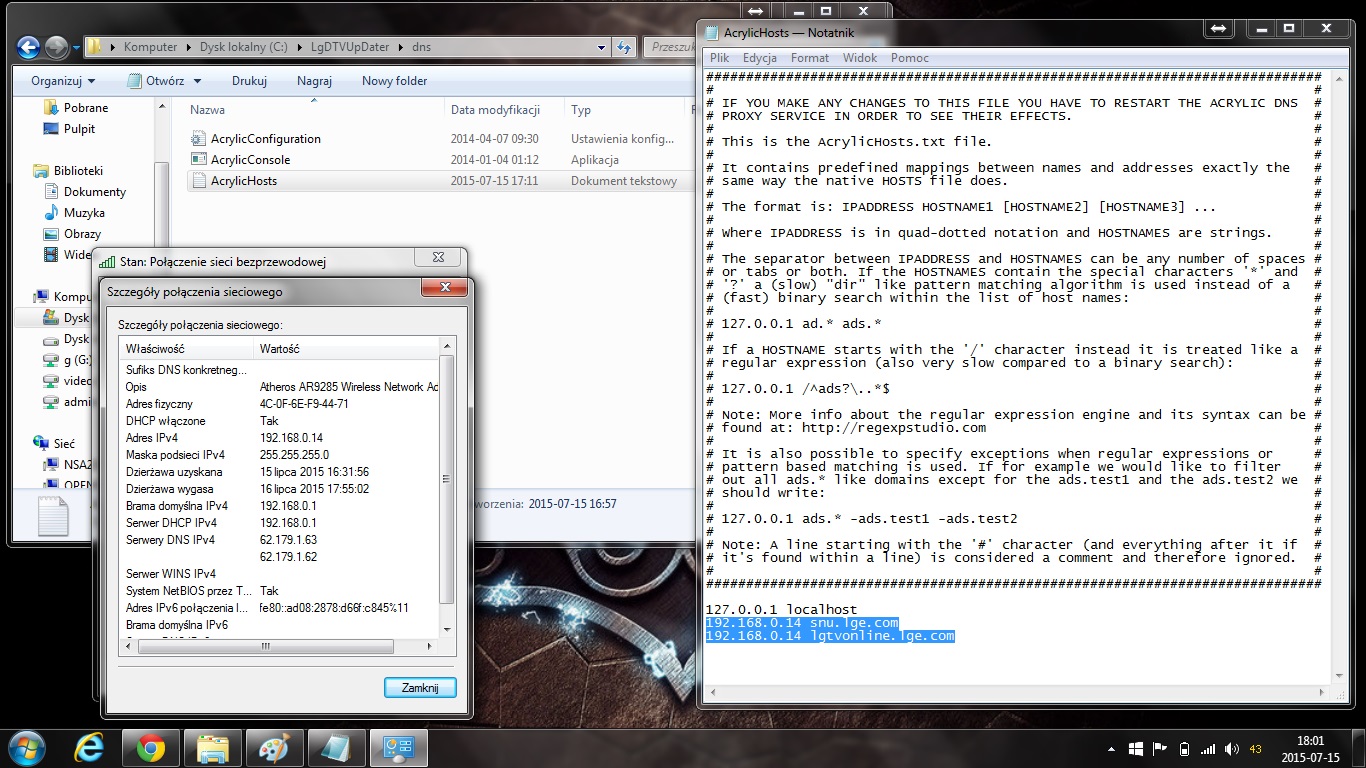Screen dimensions: 1366x768
Task: Click the lgtvonline.lge.com line in Notepad
Action: pos(830,635)
